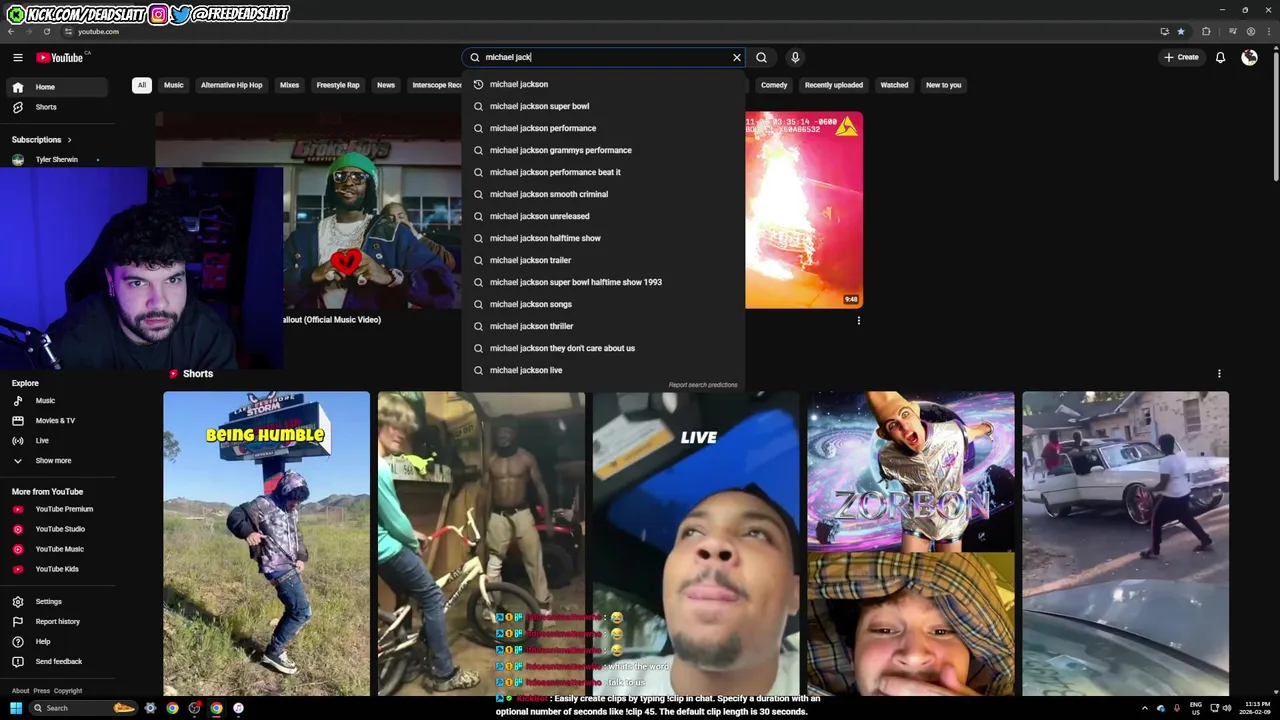Screen dimensions: 1280x720
Task: Open the Windows Start menu
Action: [16, 708]
